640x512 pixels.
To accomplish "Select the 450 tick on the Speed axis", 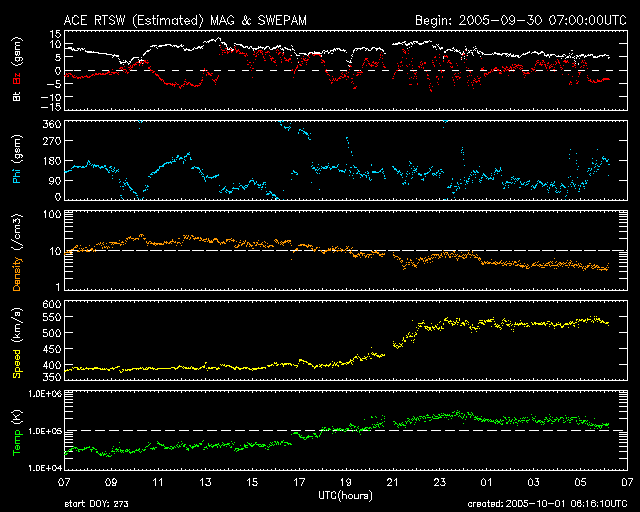I will coord(52,349).
